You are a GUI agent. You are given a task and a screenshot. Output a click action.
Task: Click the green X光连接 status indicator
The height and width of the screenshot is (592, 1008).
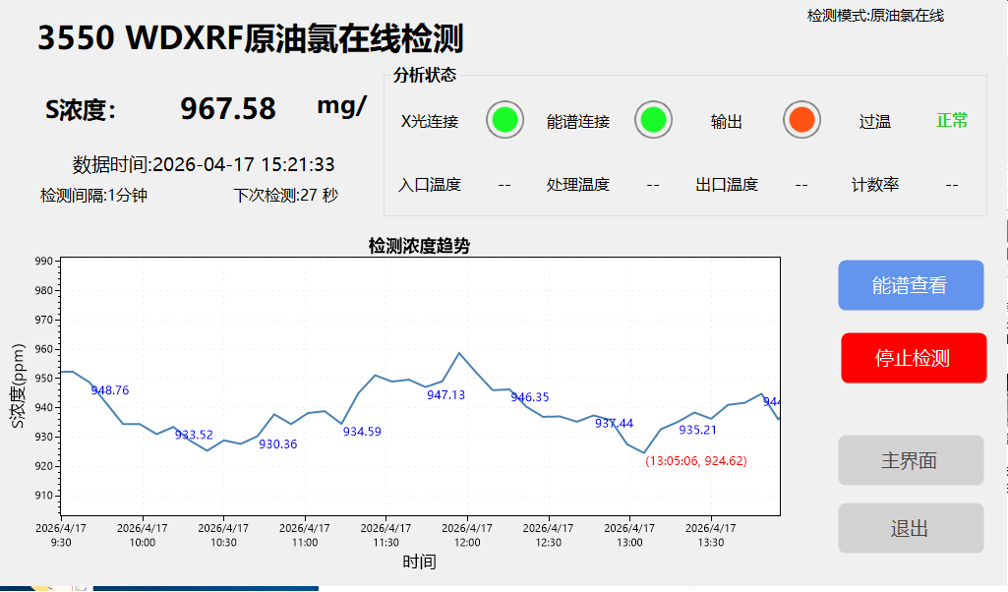(x=505, y=120)
